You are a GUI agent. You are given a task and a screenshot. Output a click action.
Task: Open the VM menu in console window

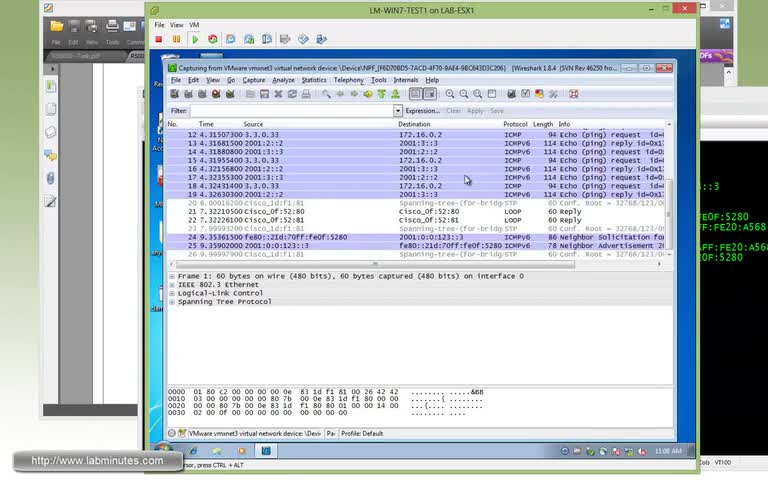pyautogui.click(x=194, y=24)
